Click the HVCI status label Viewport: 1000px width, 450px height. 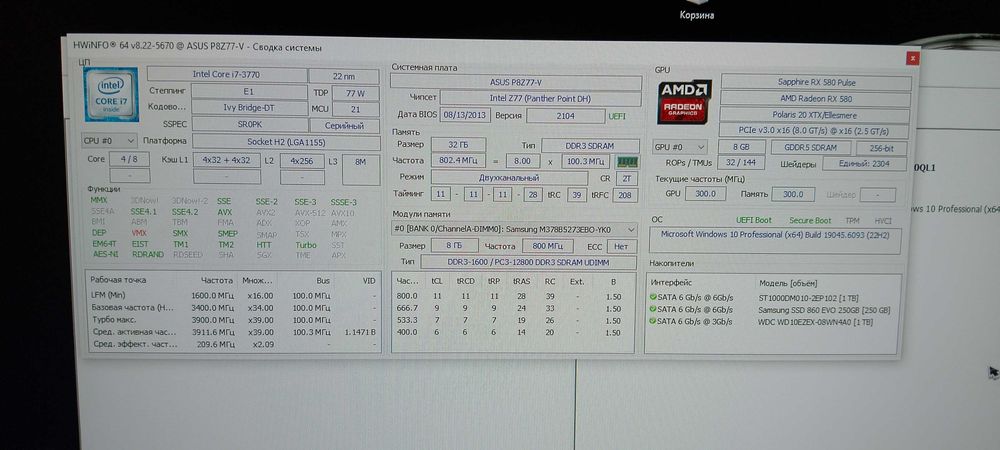point(883,221)
